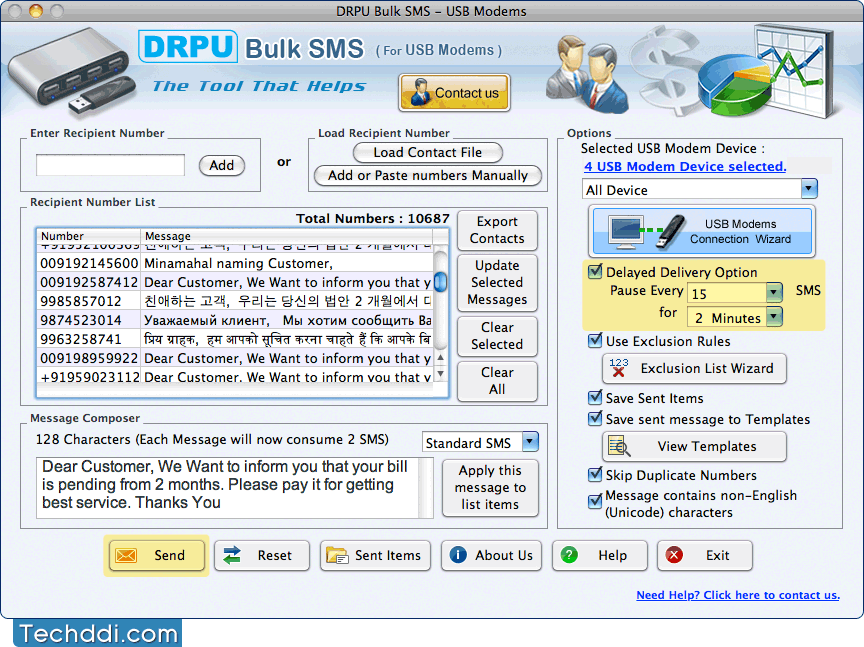Click the green-blue arrows Reset icon

[232, 556]
